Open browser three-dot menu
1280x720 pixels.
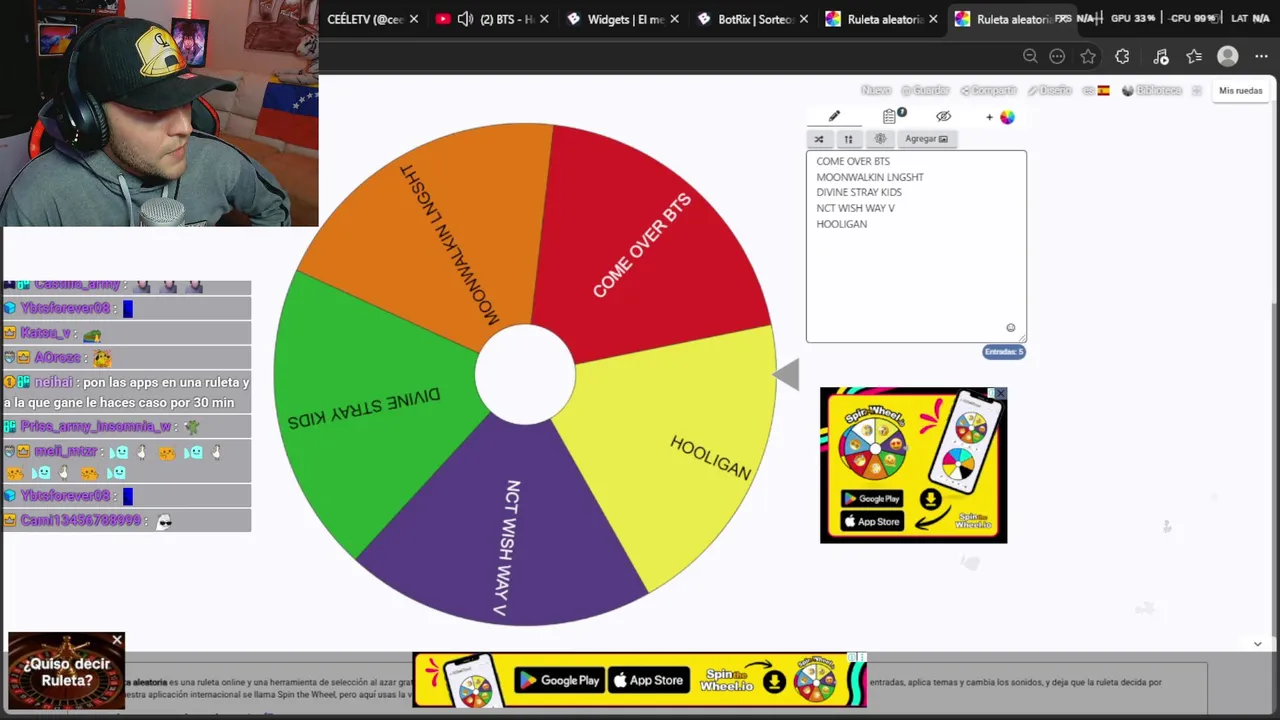1261,56
